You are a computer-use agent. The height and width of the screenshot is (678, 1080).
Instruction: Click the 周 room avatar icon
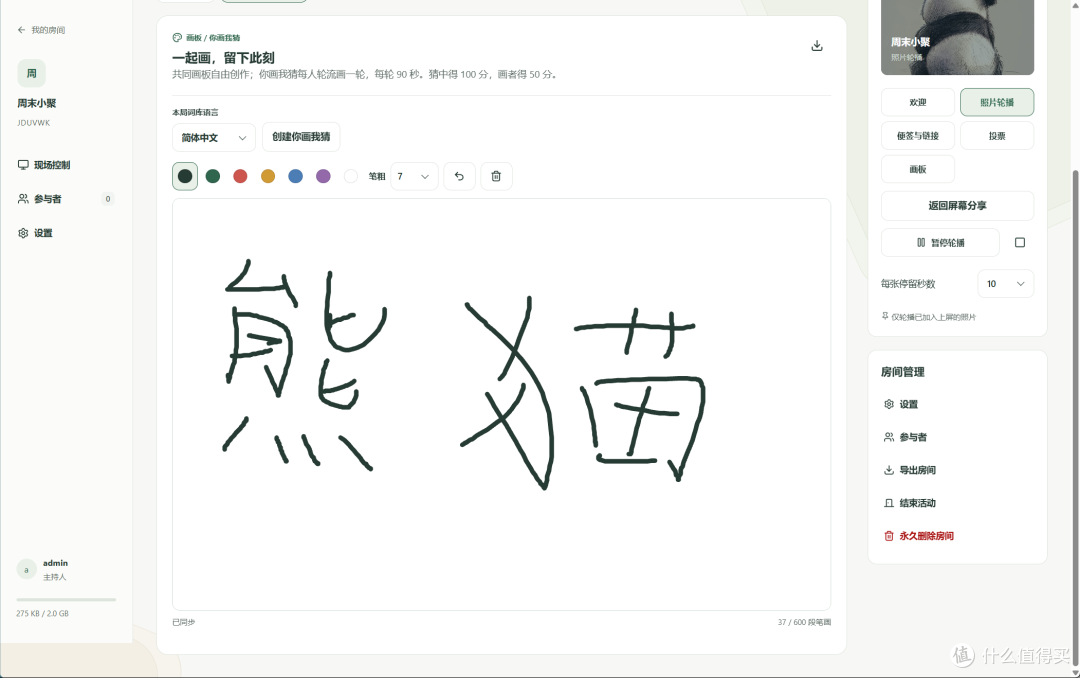click(31, 73)
